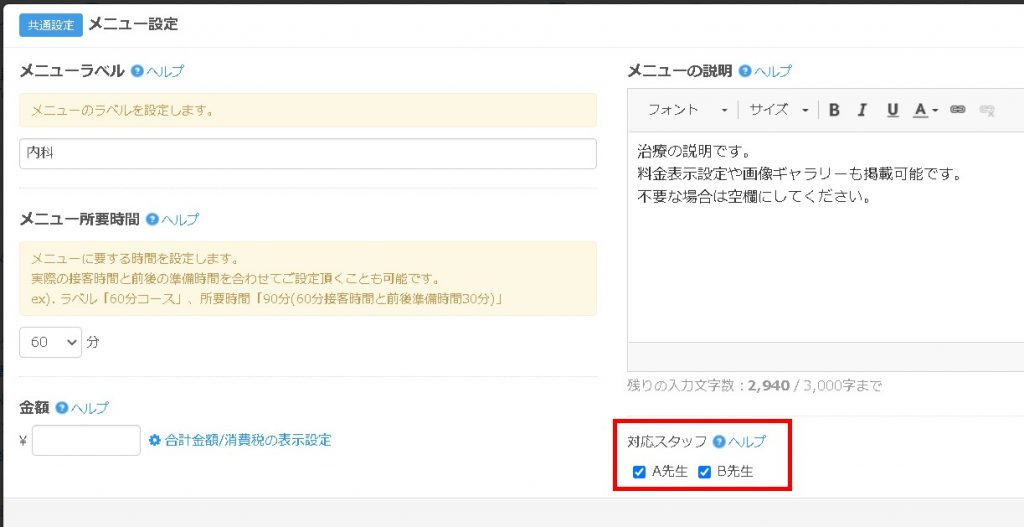This screenshot has width=1024, height=527.
Task: Apply italic formatting in the editor
Action: coord(863,110)
